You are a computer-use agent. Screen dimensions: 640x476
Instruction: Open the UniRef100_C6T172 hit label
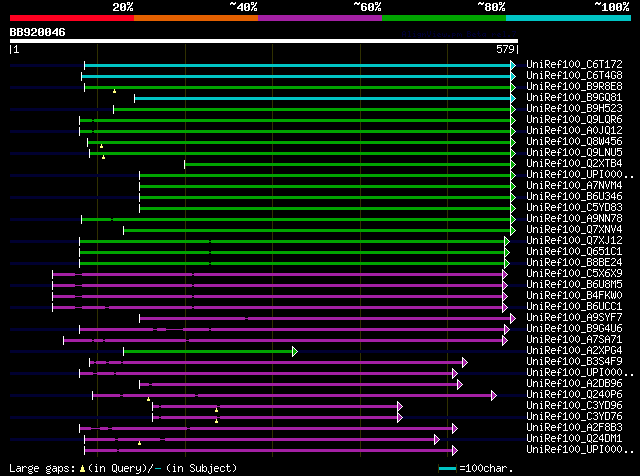point(574,65)
